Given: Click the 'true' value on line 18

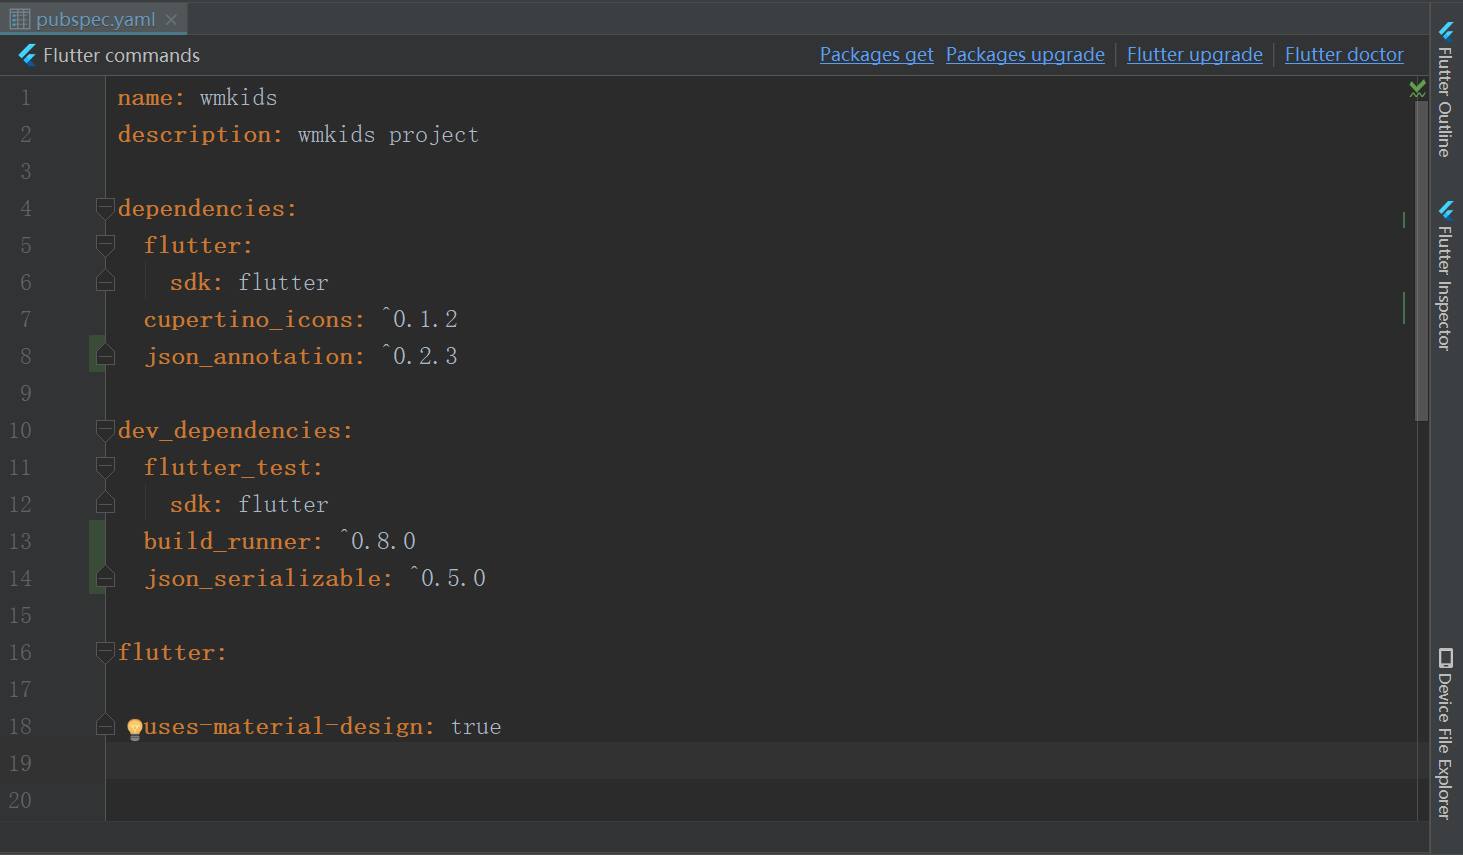Looking at the screenshot, I should [476, 727].
